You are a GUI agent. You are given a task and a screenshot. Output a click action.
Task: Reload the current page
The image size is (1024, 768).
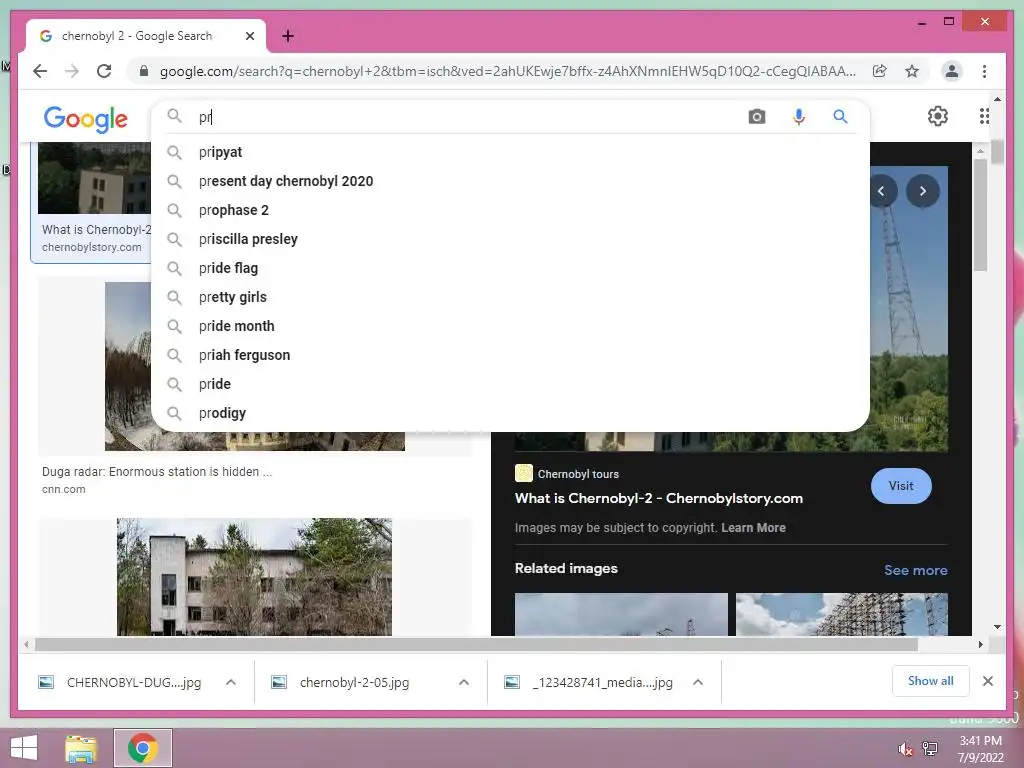click(104, 71)
